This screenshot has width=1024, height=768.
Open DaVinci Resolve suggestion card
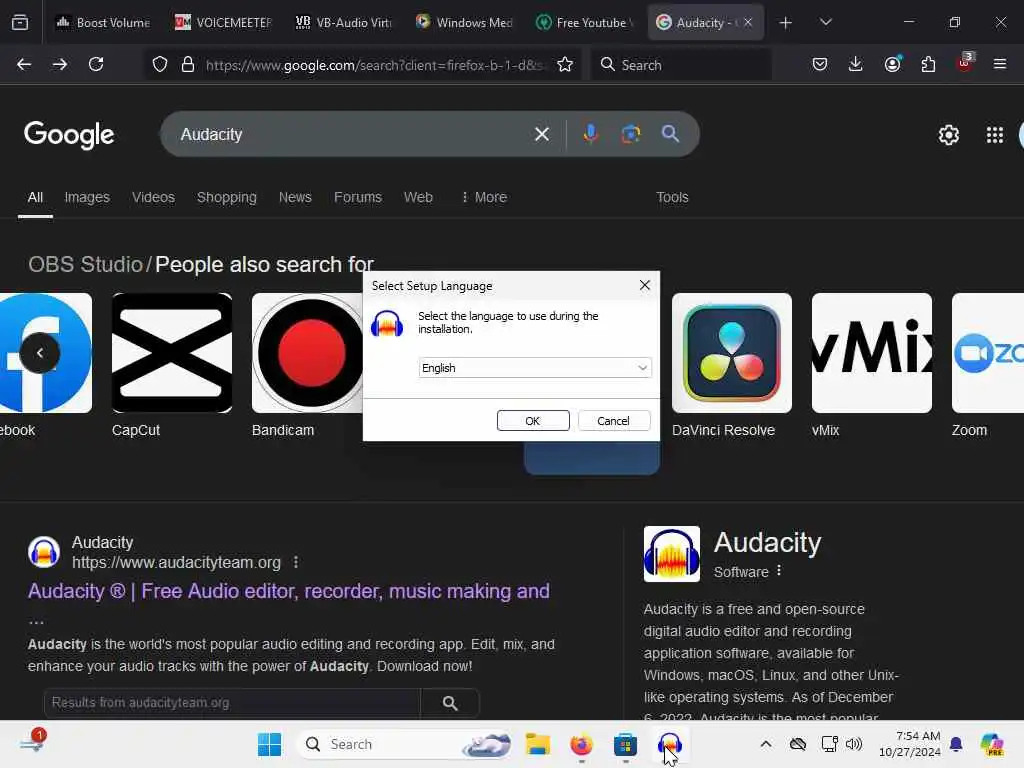[731, 366]
